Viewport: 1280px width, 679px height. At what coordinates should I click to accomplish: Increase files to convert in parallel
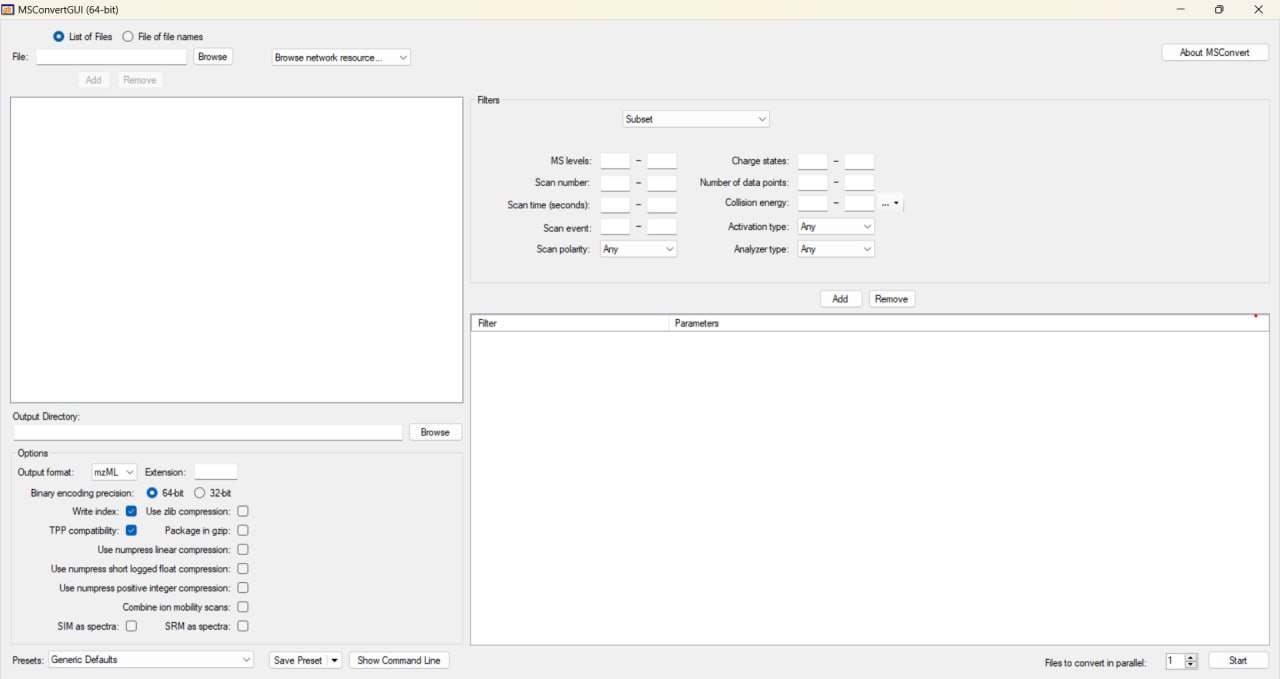click(x=1191, y=657)
